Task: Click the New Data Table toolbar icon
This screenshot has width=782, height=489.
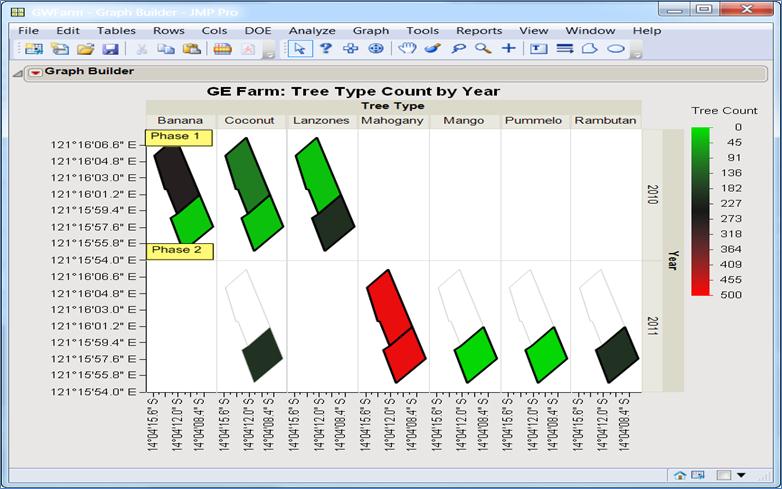Action: pos(34,49)
